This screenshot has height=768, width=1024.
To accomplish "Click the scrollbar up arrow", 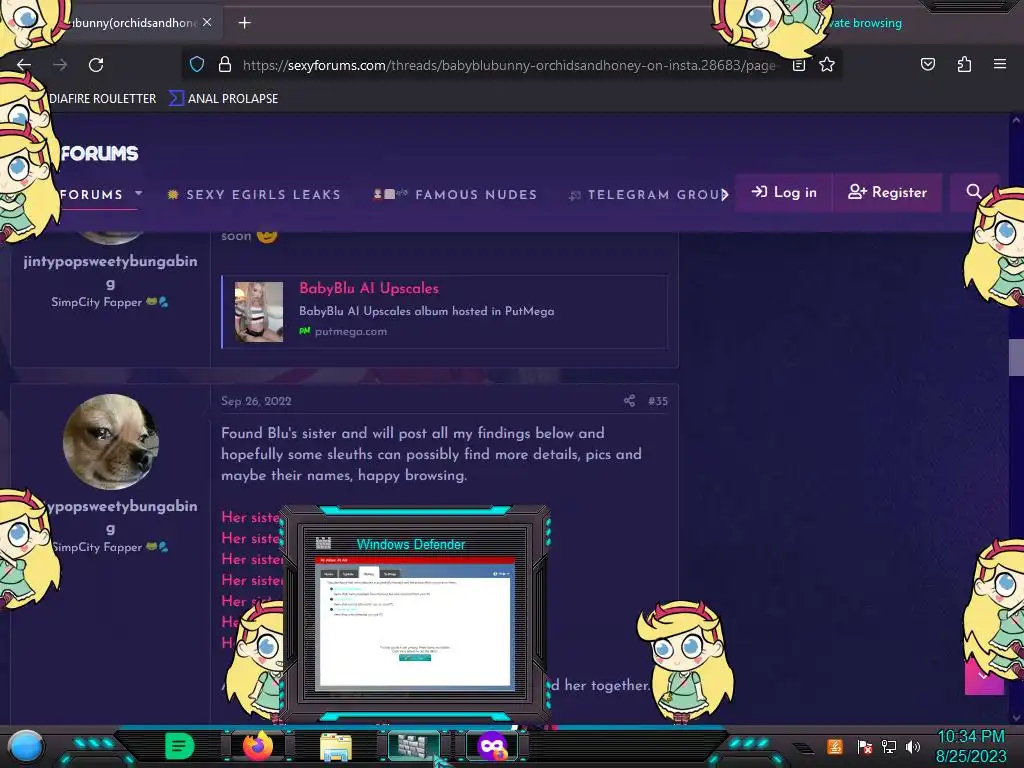I will pyautogui.click(x=1016, y=121).
